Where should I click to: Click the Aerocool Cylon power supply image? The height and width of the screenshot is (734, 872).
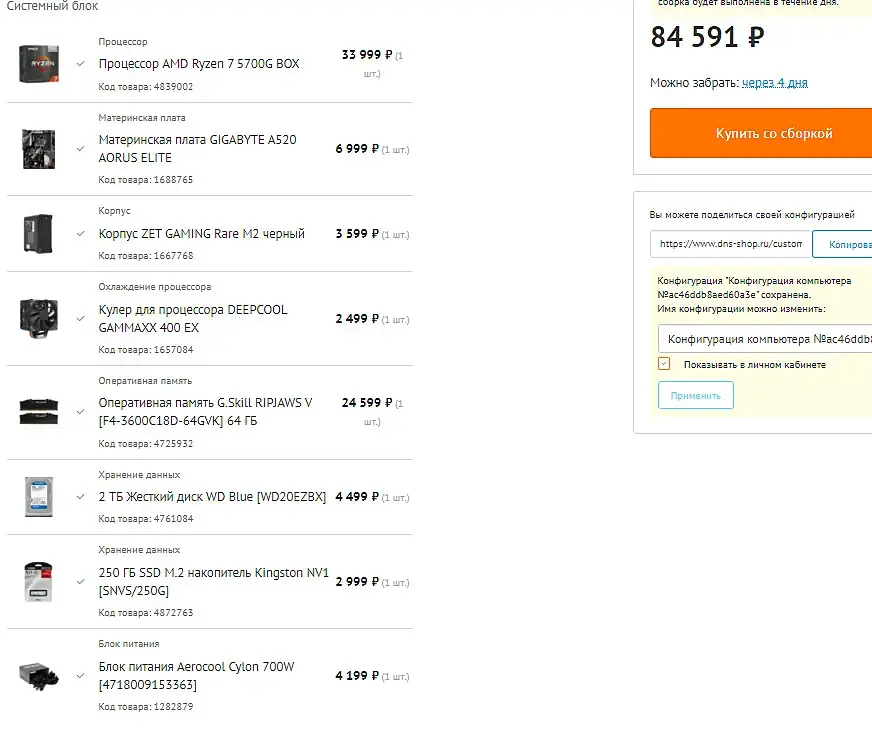point(39,675)
